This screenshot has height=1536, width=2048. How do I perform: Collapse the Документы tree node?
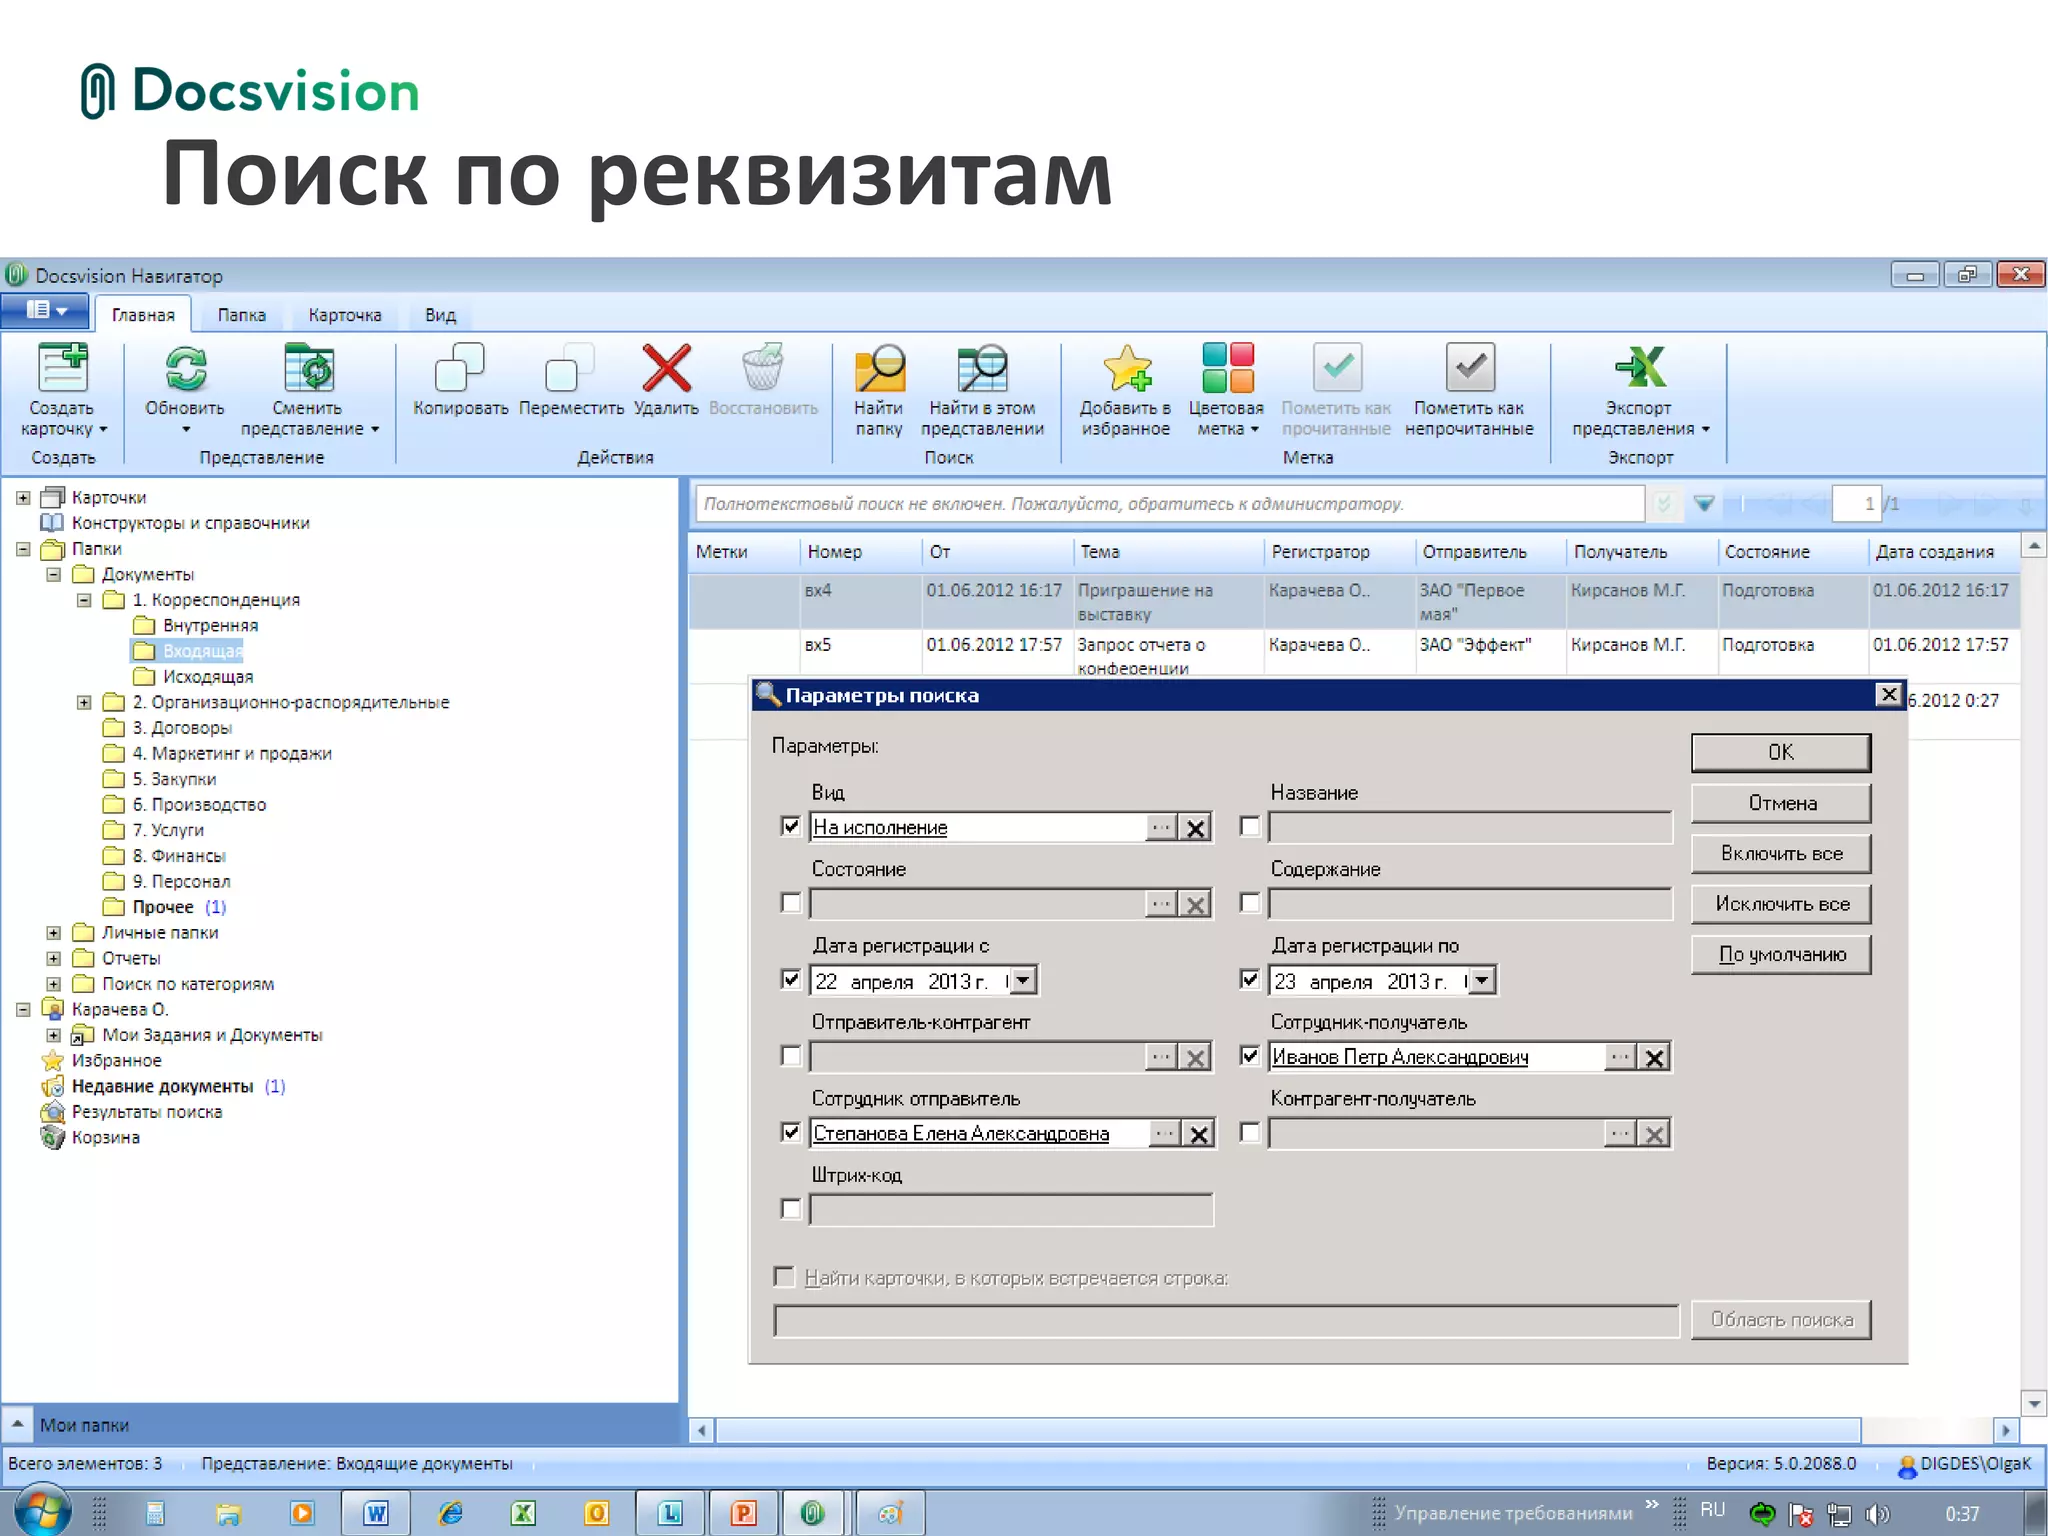point(54,574)
